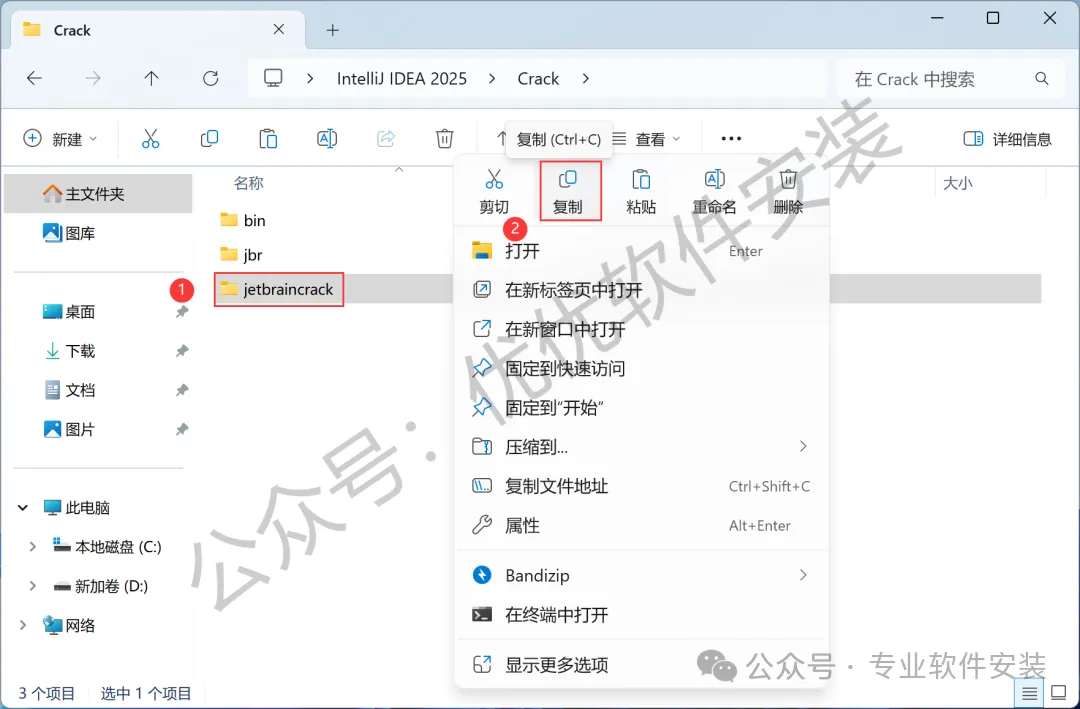This screenshot has width=1080, height=709.
Task: Click the monitor icon in address bar
Action: pyautogui.click(x=273, y=78)
